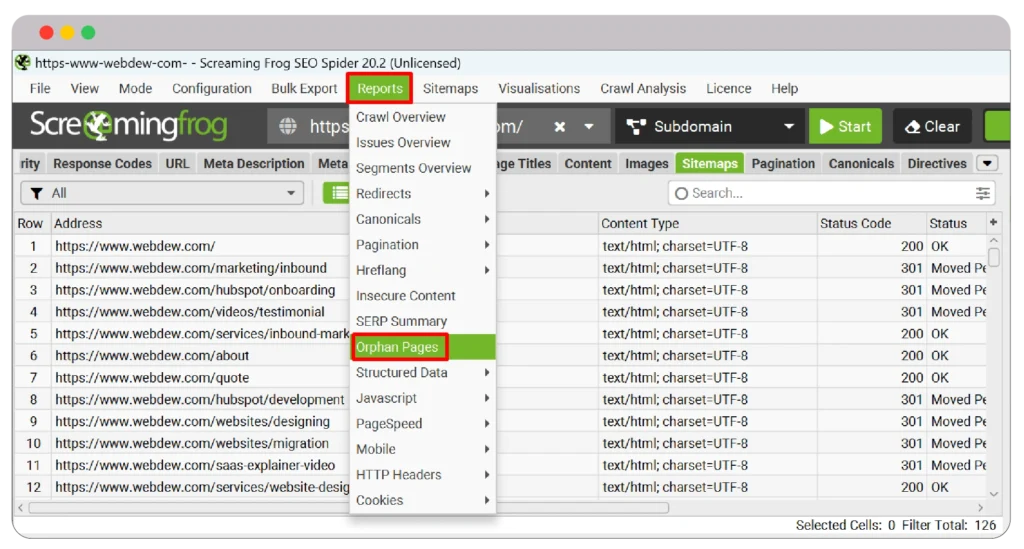Open the URL history dropdown arrow
Screen dimensions: 1024x549
[x=589, y=127]
